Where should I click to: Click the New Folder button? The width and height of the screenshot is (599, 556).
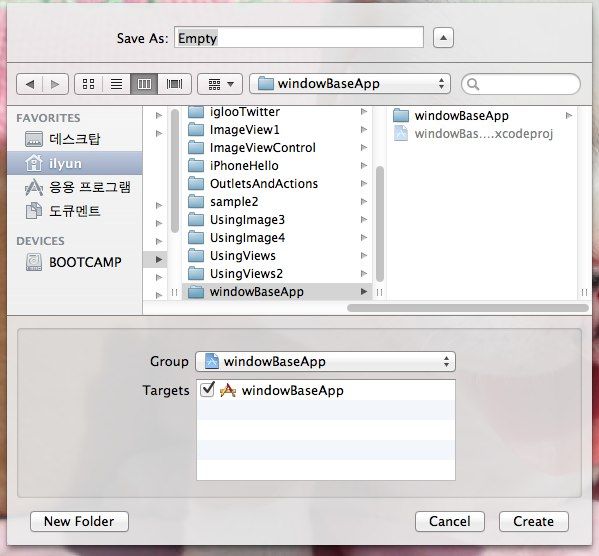point(79,521)
